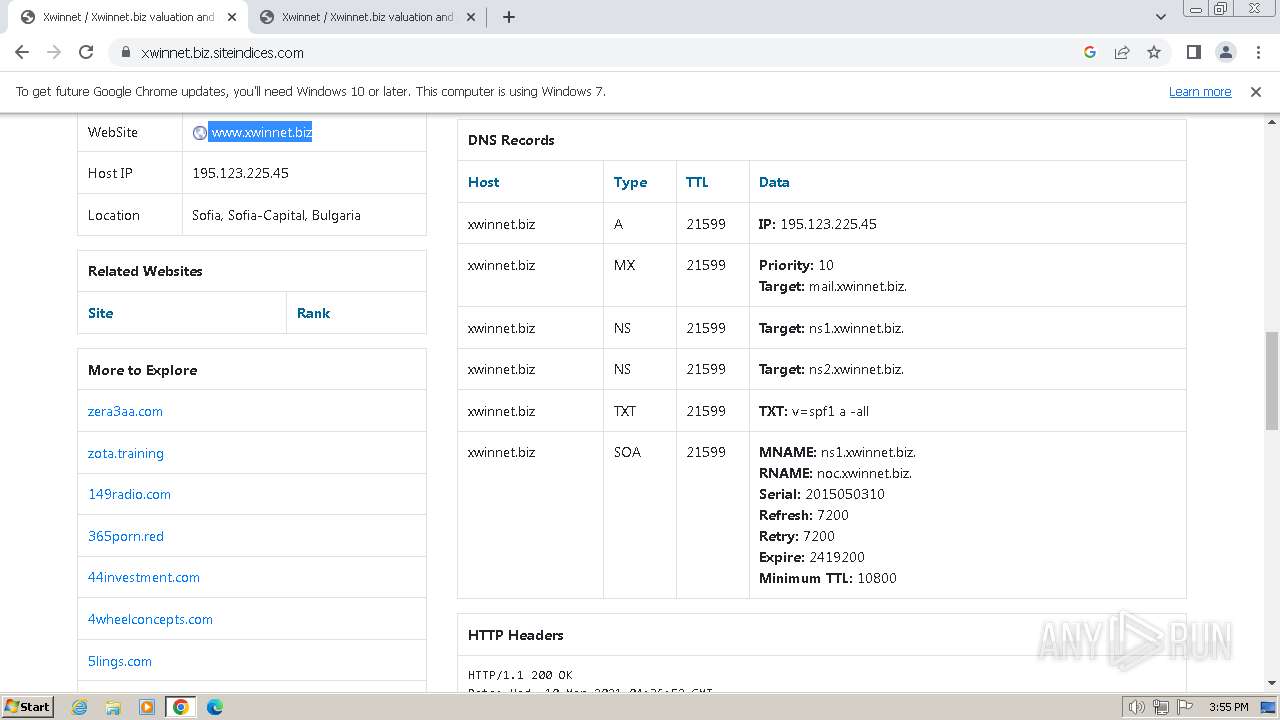Select NS target ns1.xwinnet.biz.
The height and width of the screenshot is (720, 1280).
856,328
